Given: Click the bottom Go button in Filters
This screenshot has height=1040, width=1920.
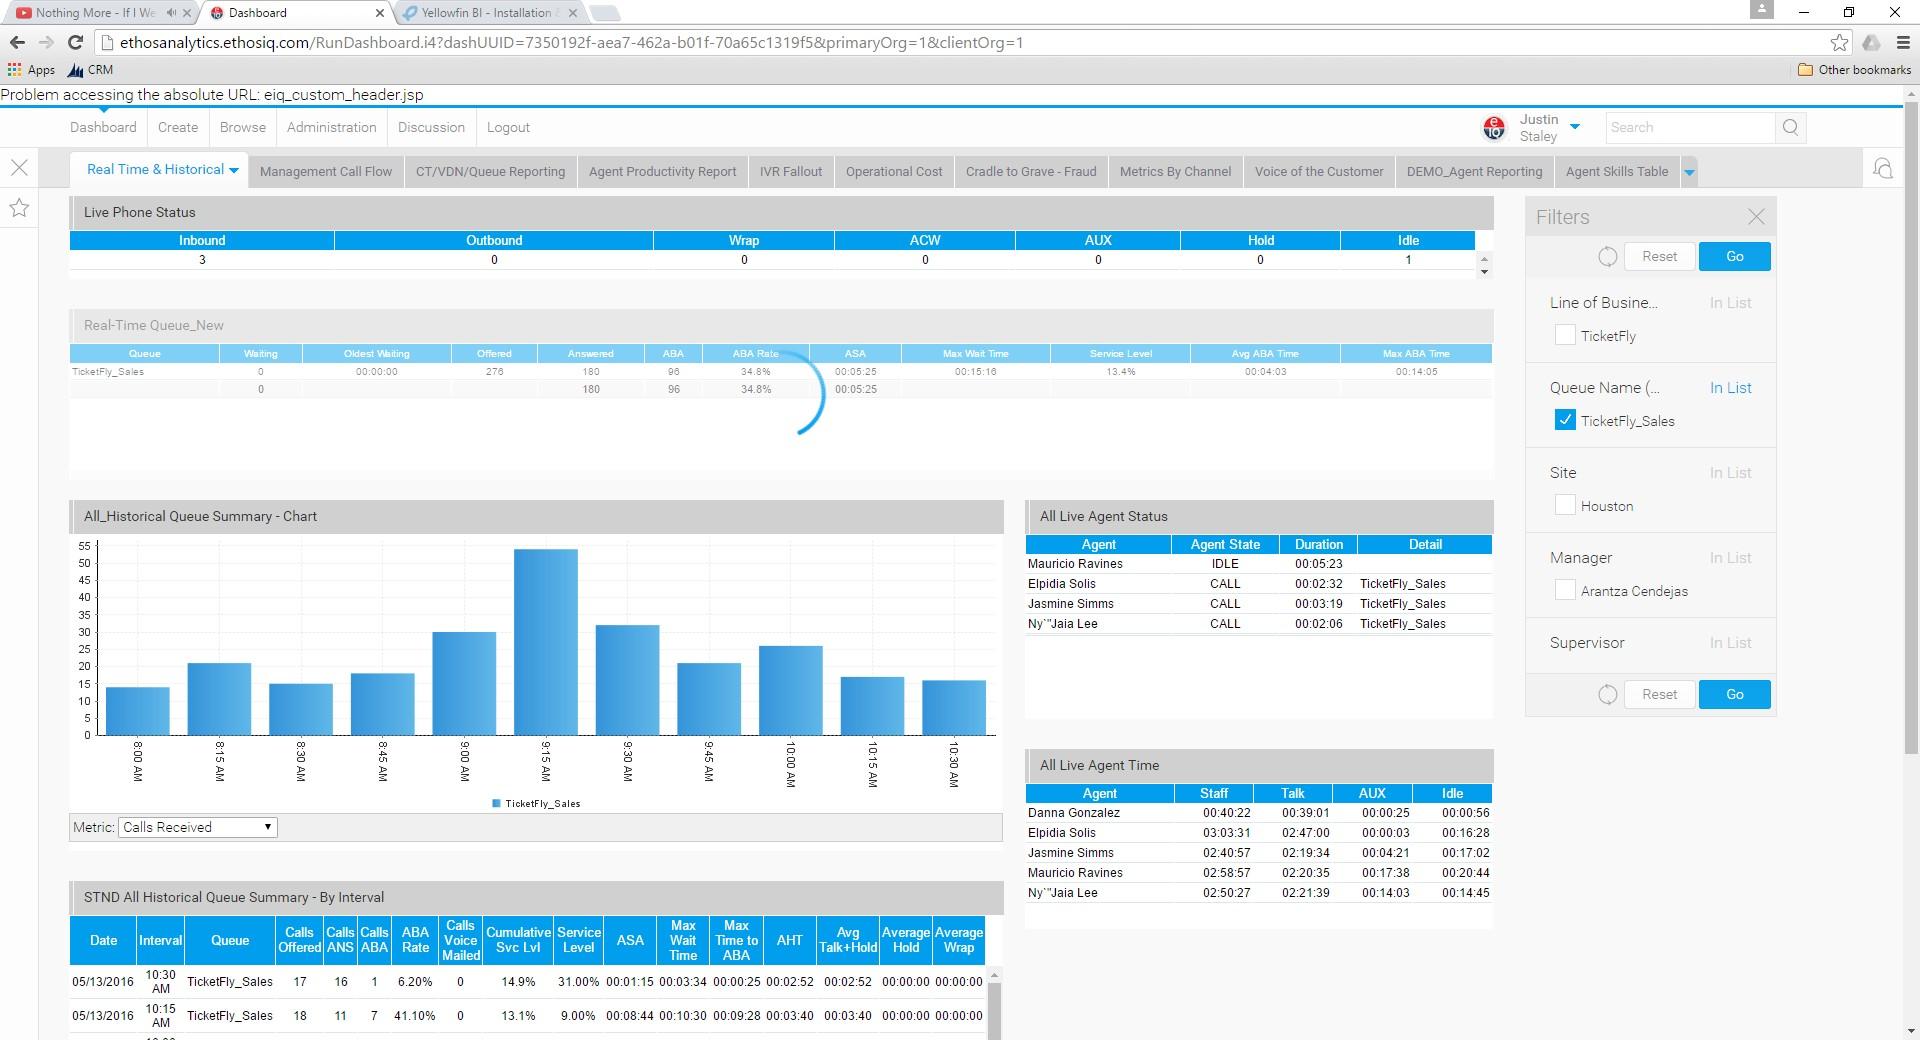Looking at the screenshot, I should pyautogui.click(x=1734, y=695).
